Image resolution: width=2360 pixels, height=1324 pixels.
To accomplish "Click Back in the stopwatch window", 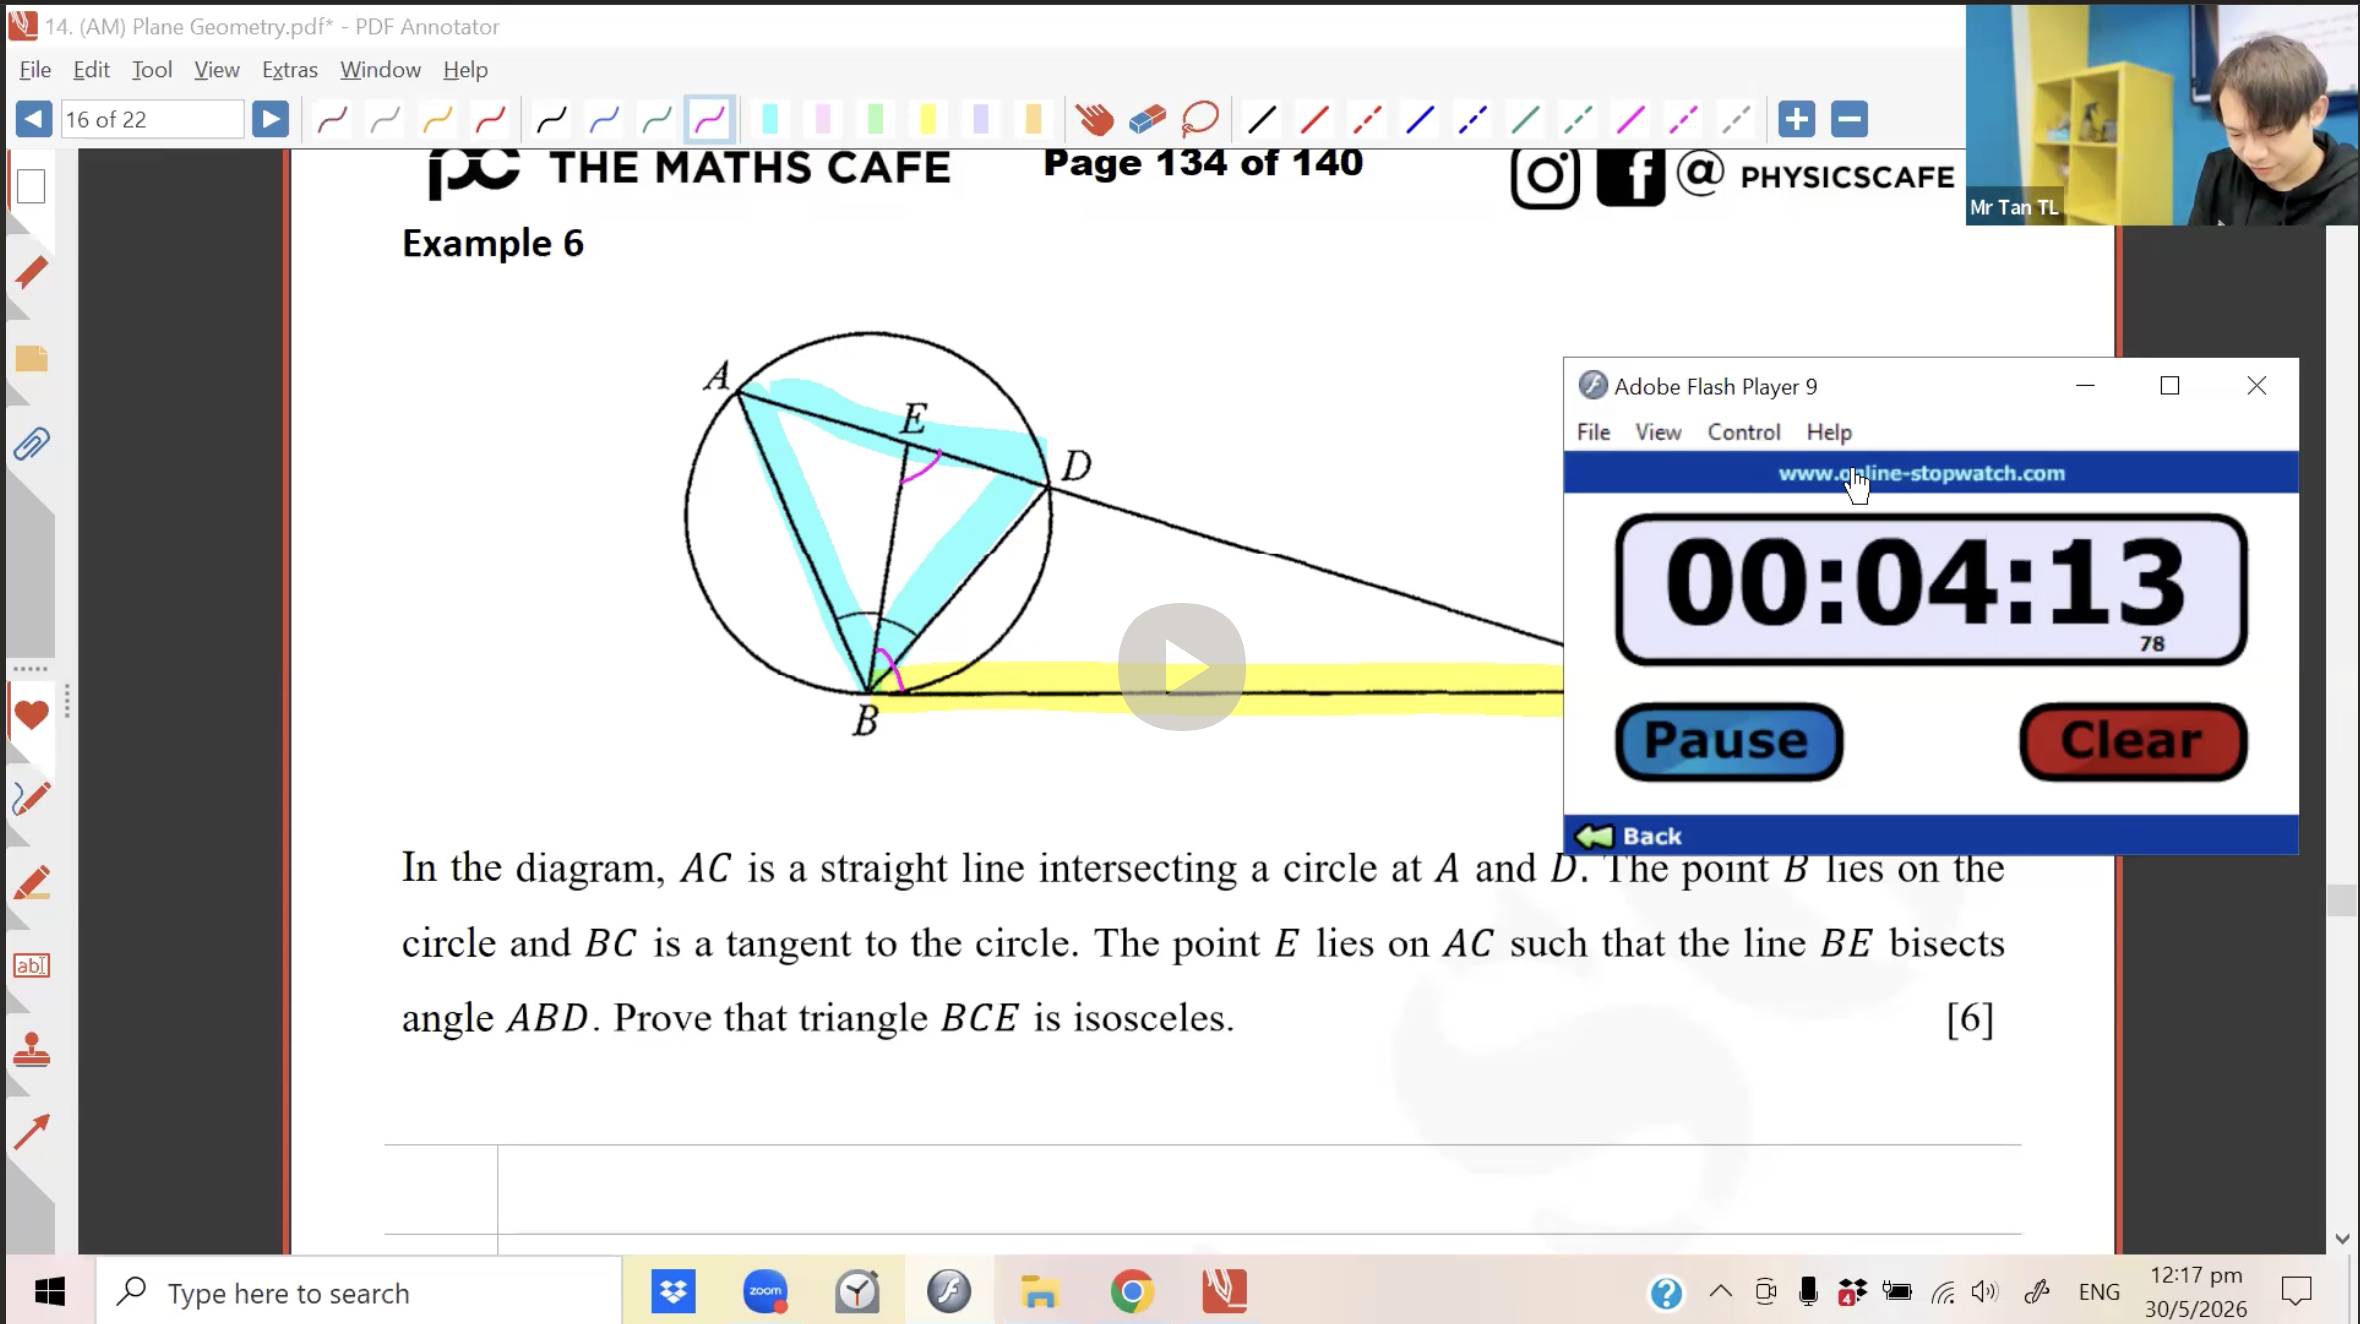I will point(1628,836).
